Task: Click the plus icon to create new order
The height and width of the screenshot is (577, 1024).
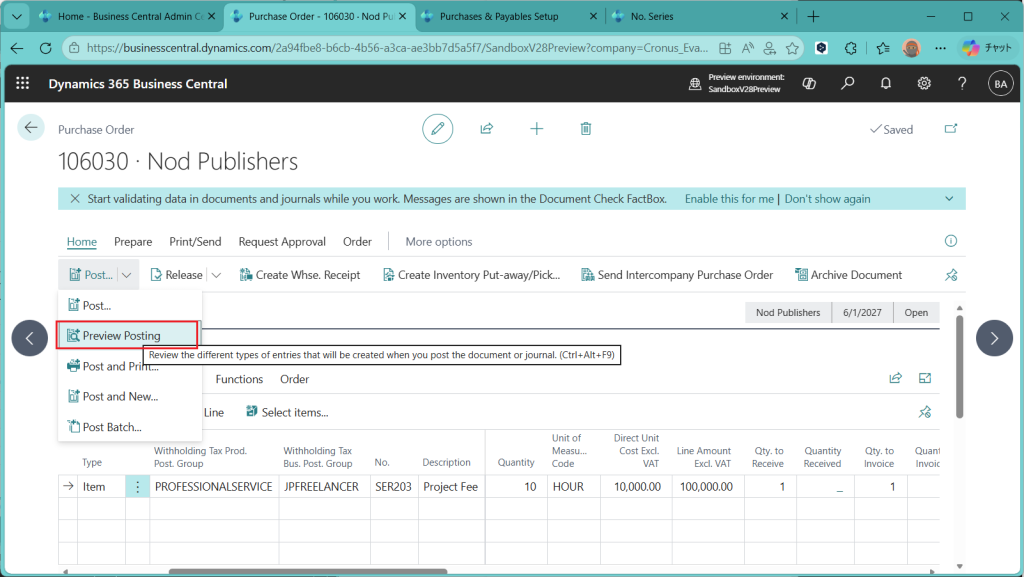Action: point(537,129)
